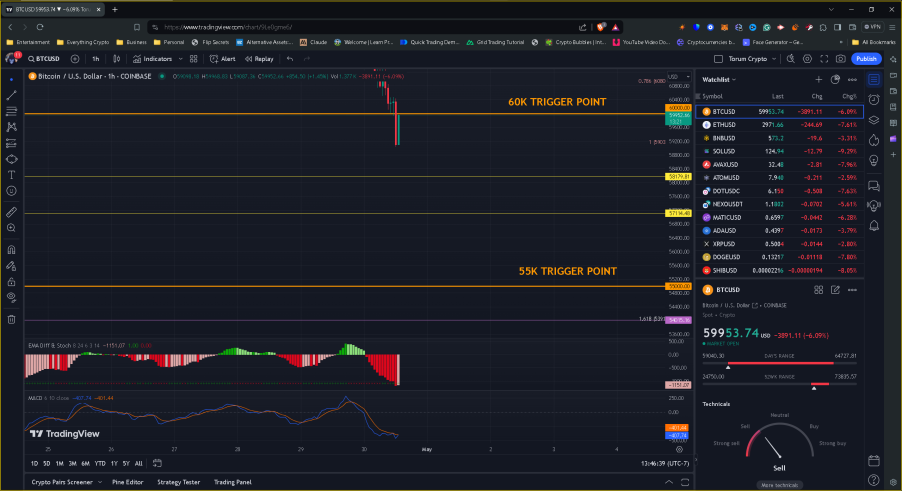The image size is (902, 491).
Task: Take a chart snapshot with camera icon
Action: pyautogui.click(x=841, y=59)
